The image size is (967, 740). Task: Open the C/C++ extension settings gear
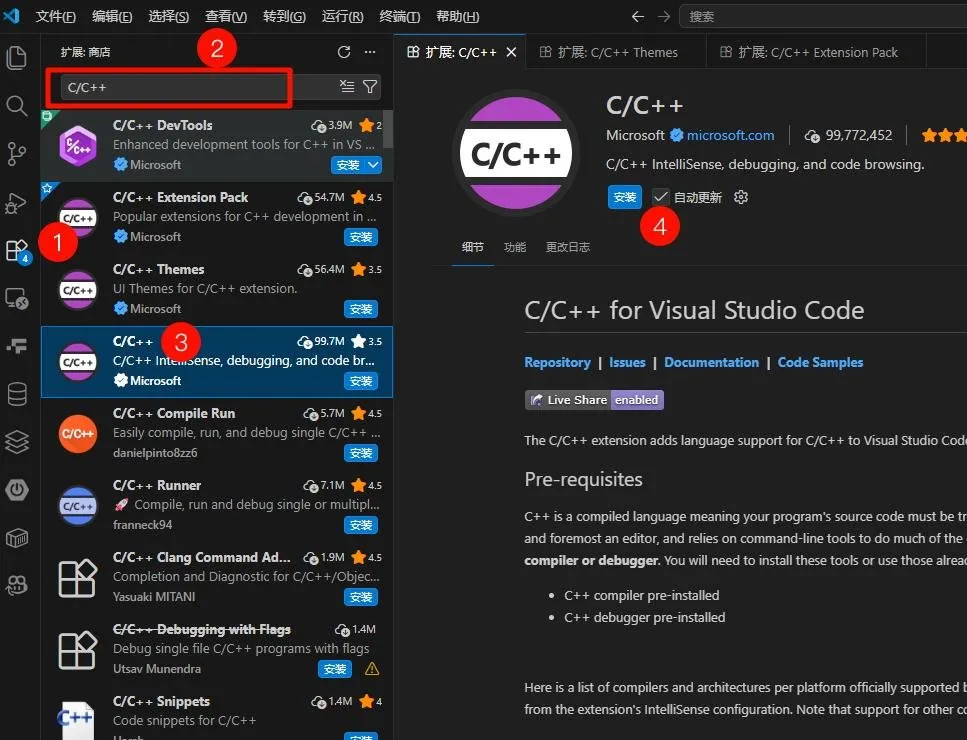click(x=741, y=197)
